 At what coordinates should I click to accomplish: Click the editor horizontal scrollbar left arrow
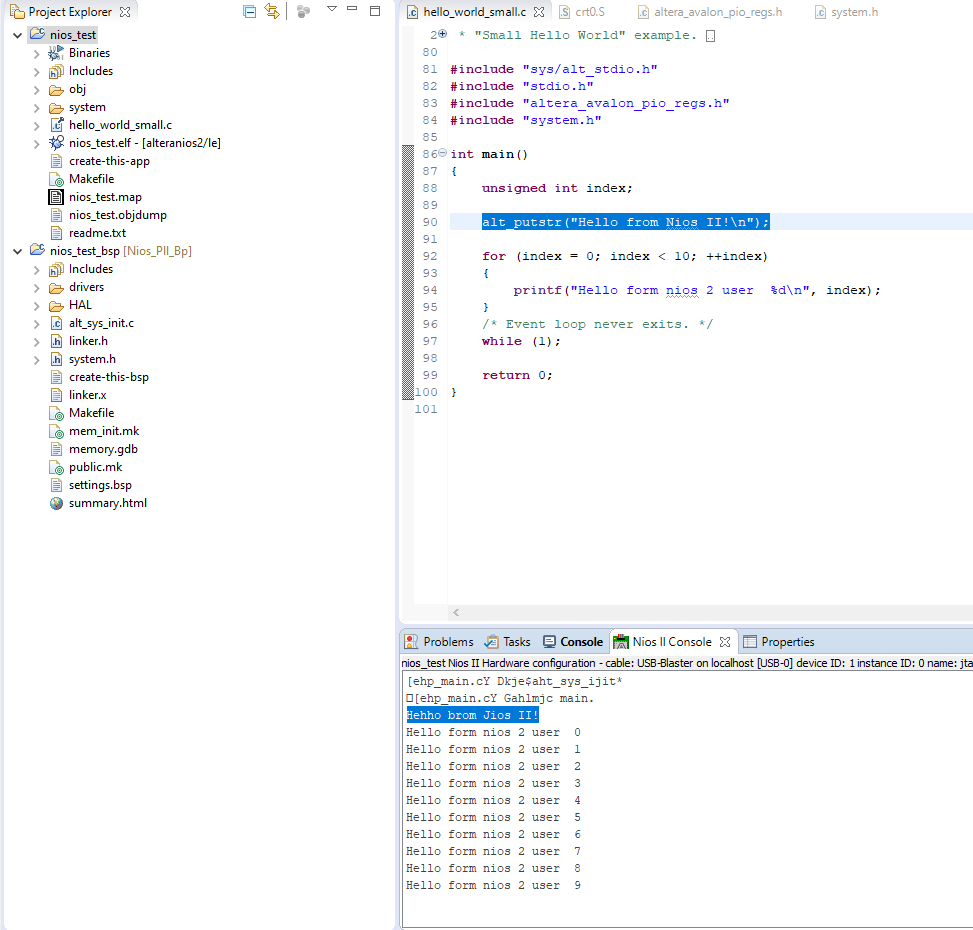click(456, 612)
